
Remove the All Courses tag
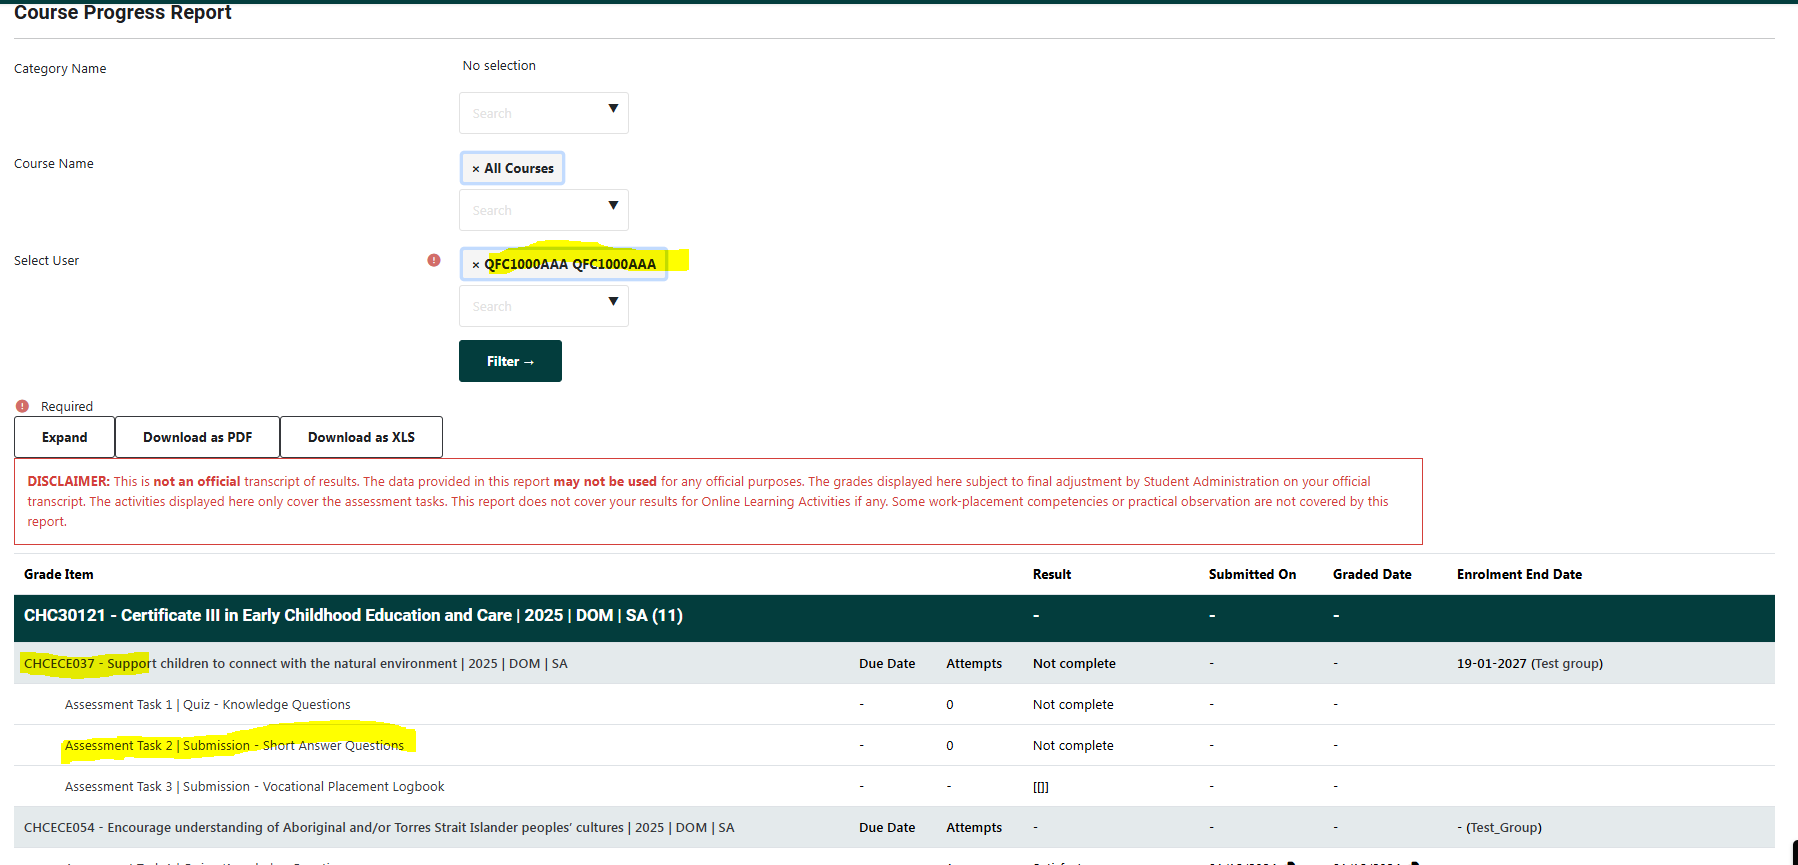(476, 169)
